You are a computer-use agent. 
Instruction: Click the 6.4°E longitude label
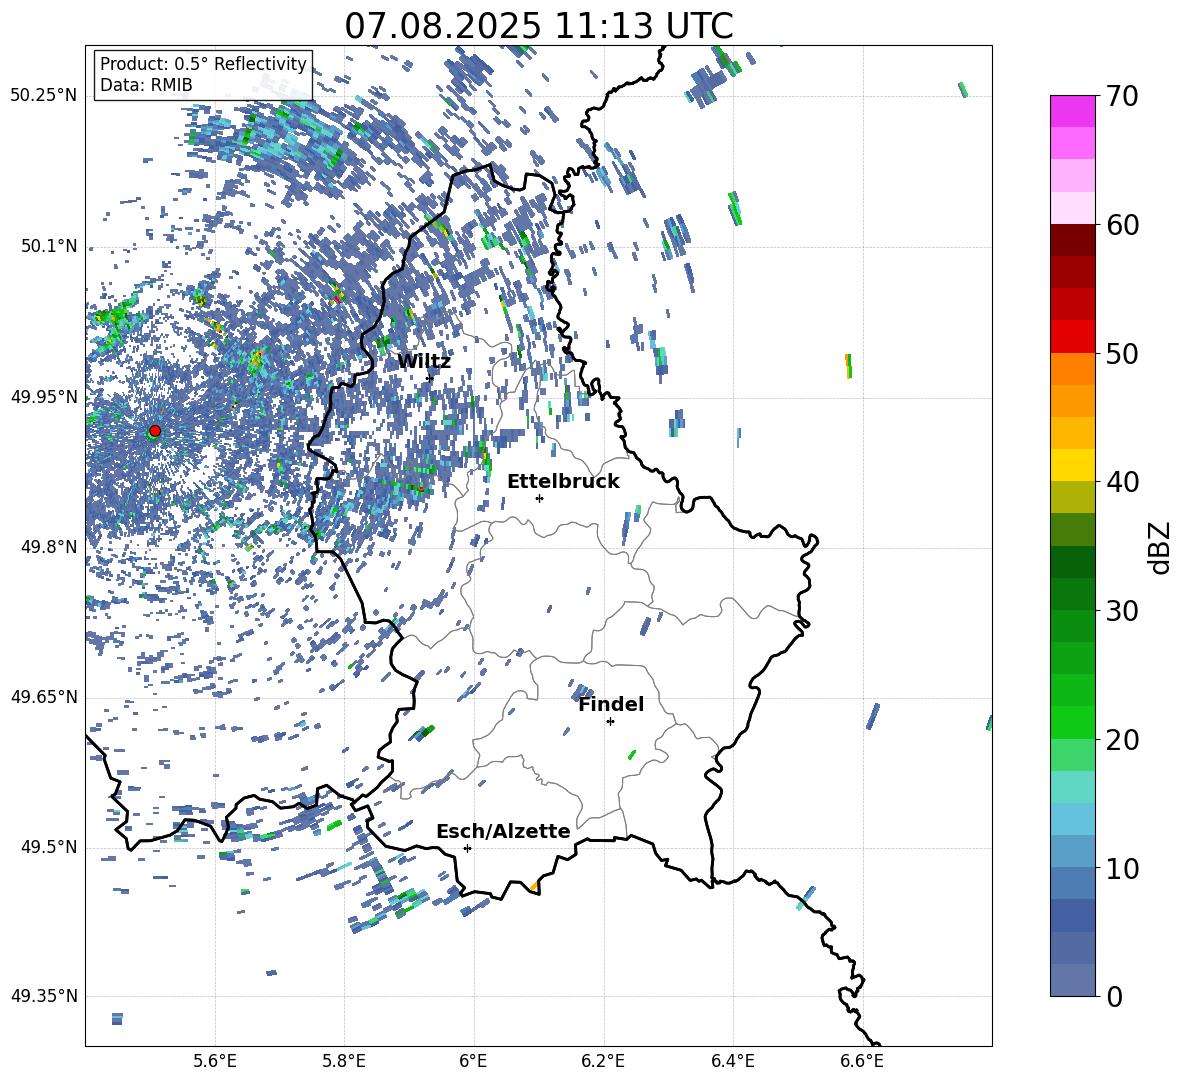(x=732, y=1061)
